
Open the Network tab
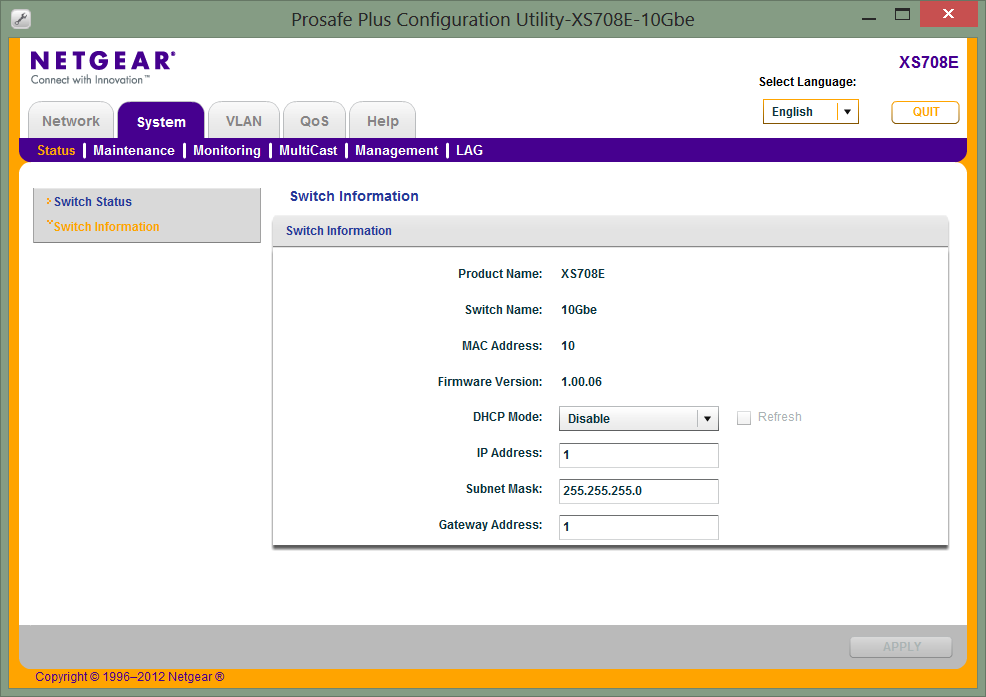click(x=71, y=121)
